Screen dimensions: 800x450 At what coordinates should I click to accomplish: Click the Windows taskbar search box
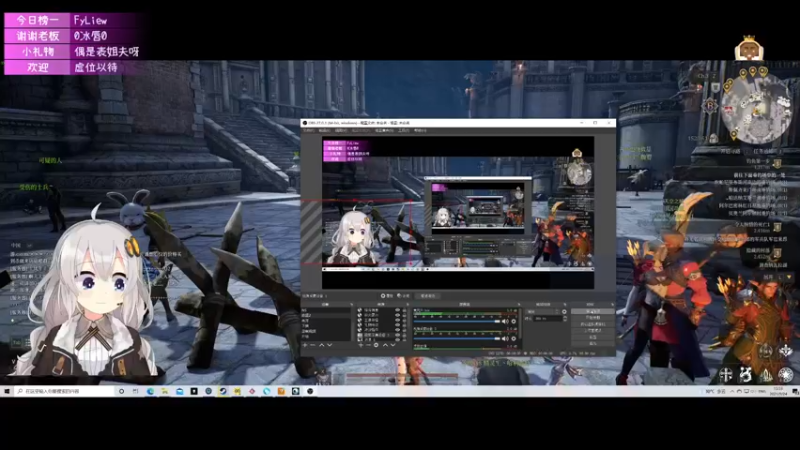point(64,391)
